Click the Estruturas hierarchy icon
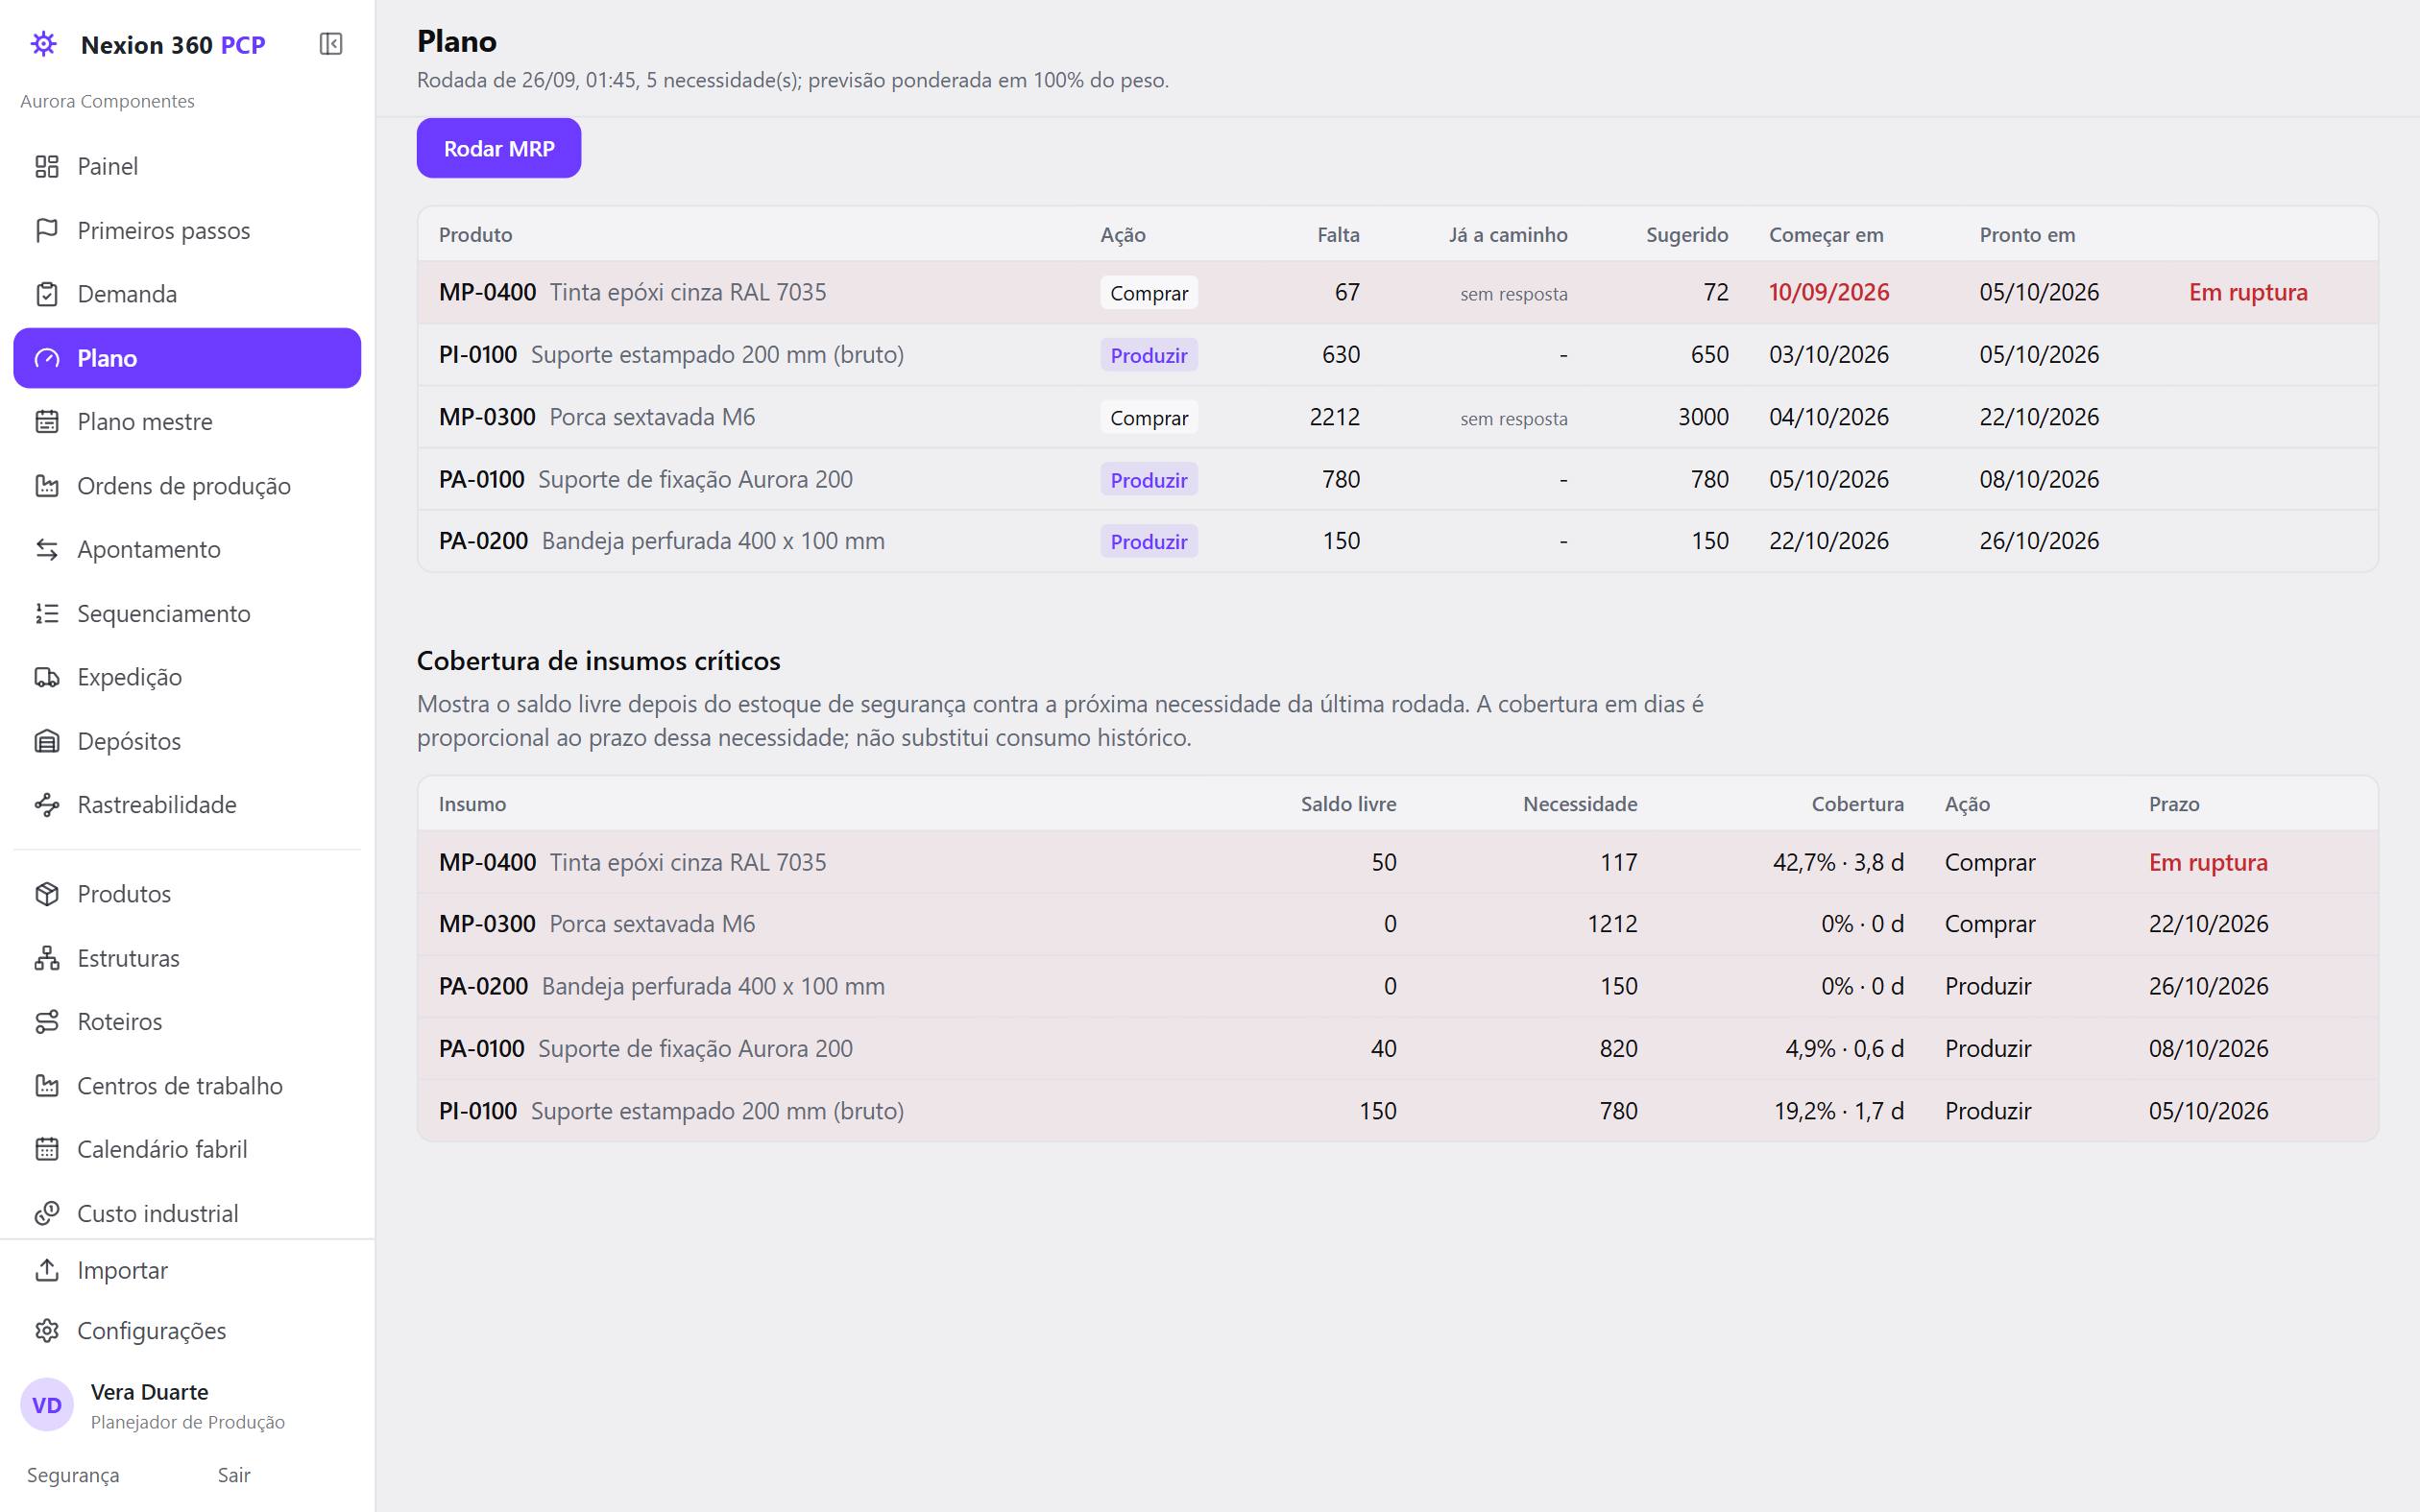The width and height of the screenshot is (2420, 1512). click(x=47, y=958)
